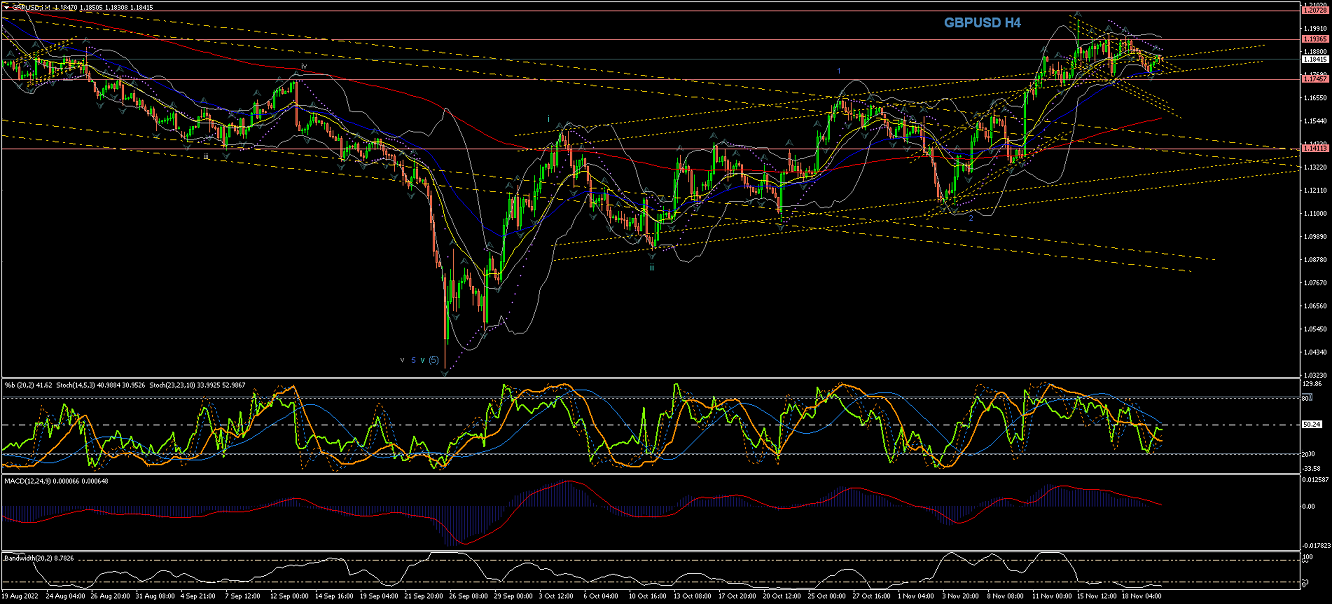Click the 50.24 stochastic level value
Viewport: 1332px width, 604px height.
click(1313, 424)
